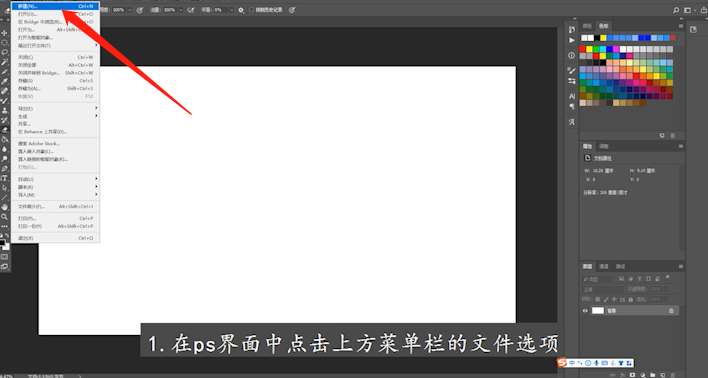Choose Search Adobe Stock menu item
The image size is (708, 378).
(x=55, y=144)
